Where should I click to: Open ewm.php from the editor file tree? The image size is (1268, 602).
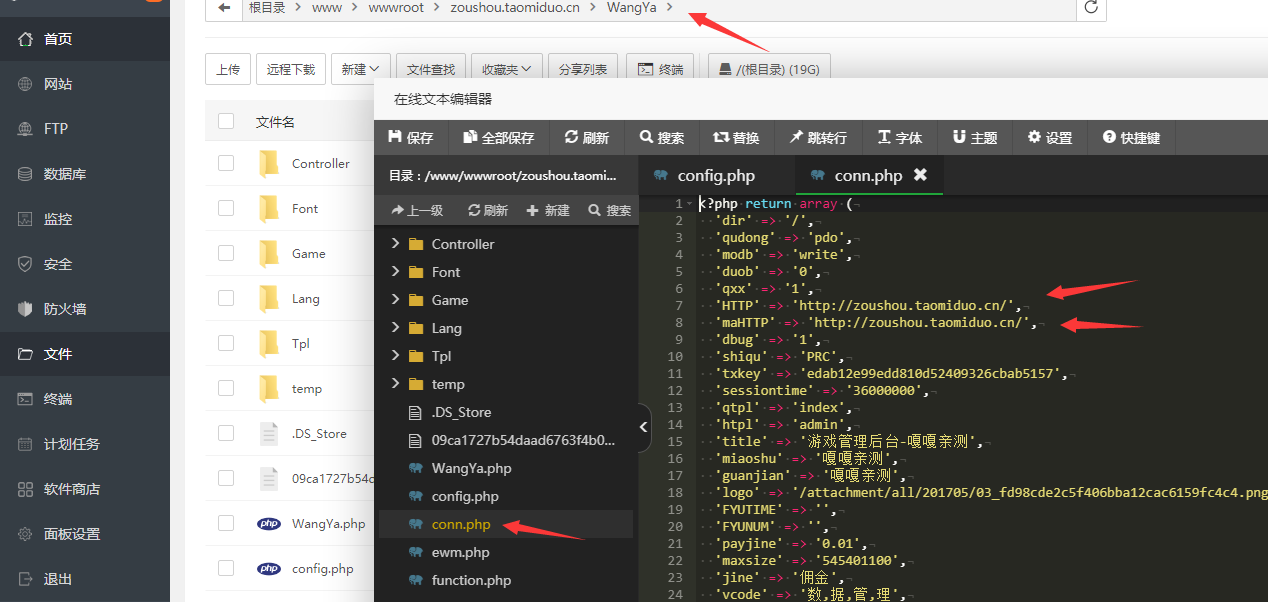[461, 552]
